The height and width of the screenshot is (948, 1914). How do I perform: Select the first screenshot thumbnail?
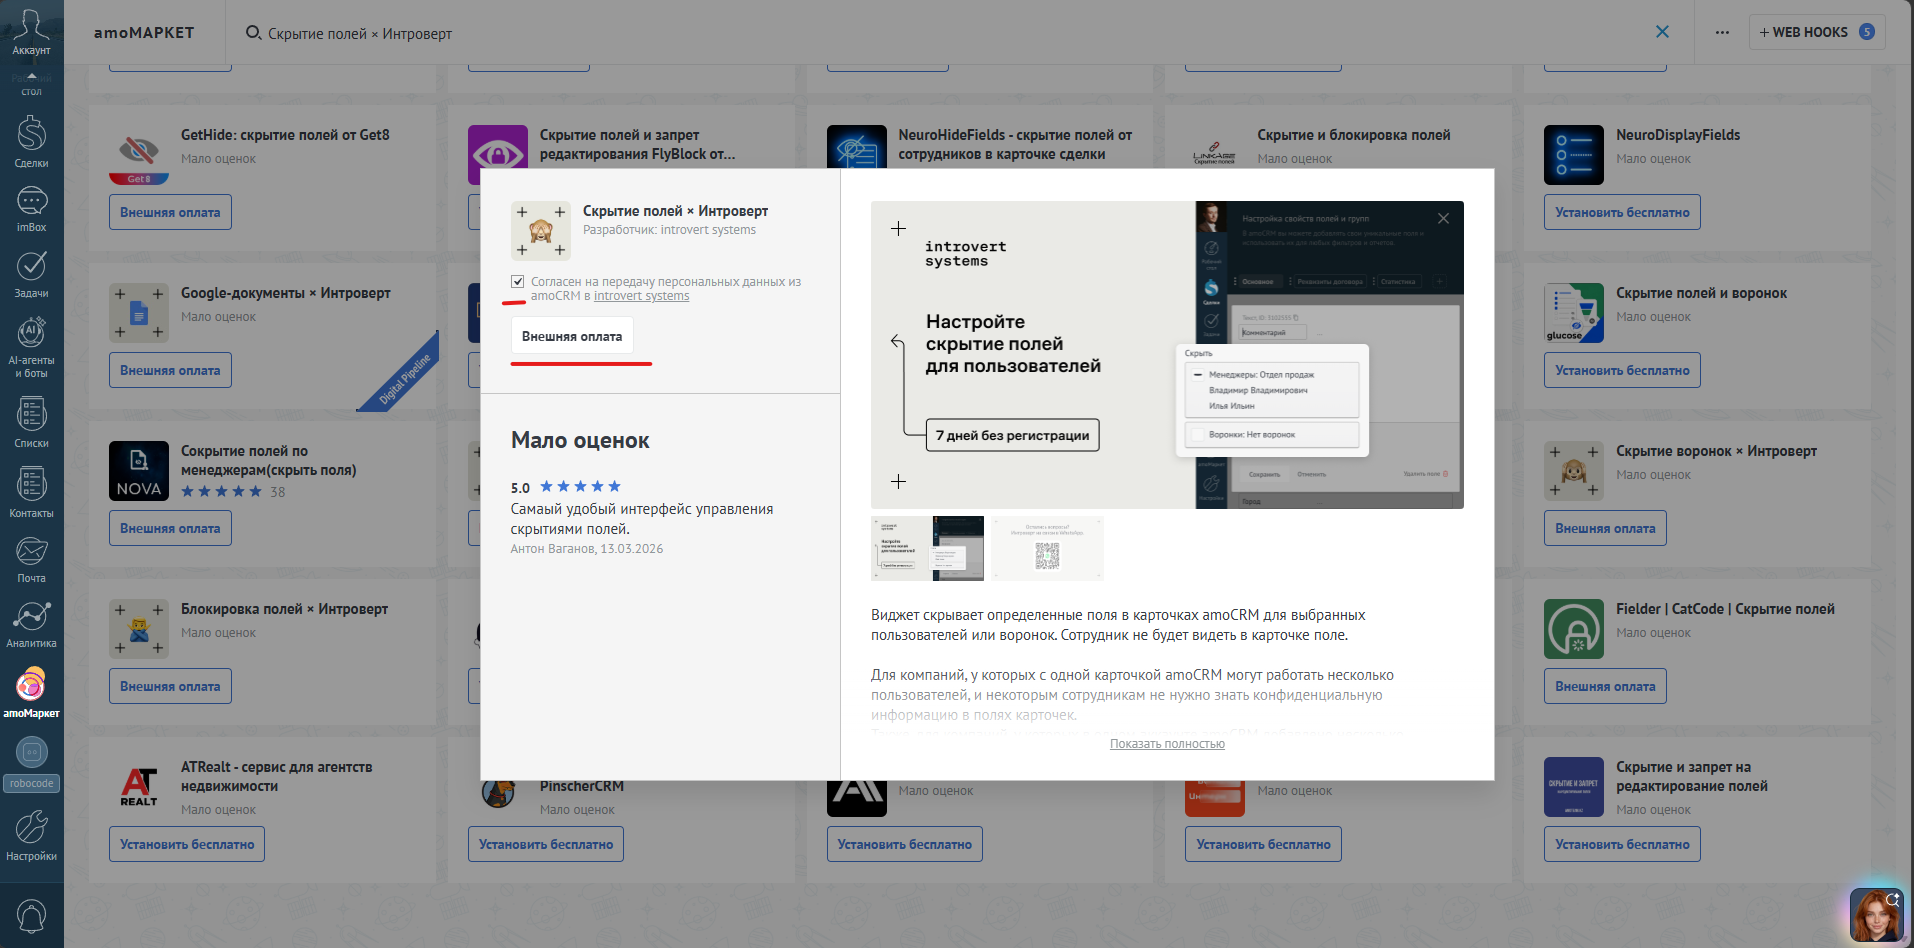pyautogui.click(x=927, y=548)
